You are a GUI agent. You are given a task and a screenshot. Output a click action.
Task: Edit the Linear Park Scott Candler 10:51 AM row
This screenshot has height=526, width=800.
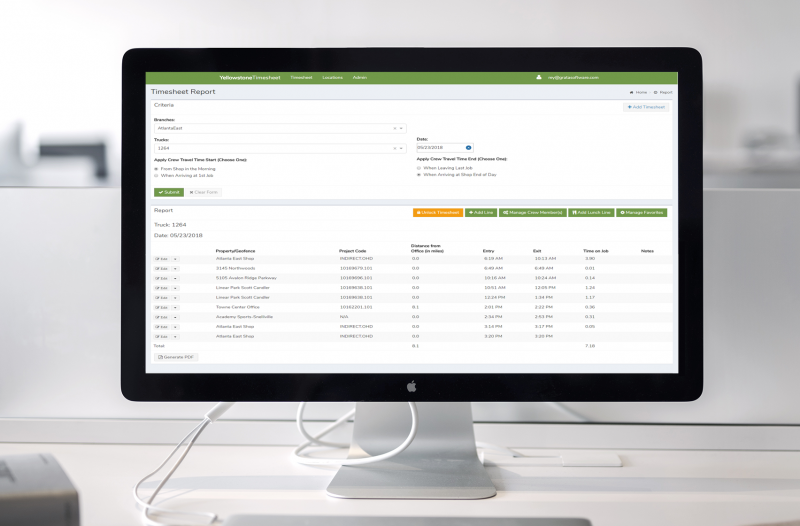pos(162,288)
